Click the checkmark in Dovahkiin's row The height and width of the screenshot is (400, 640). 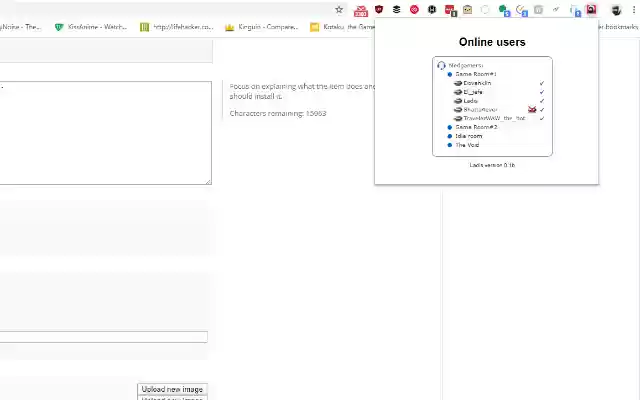[542, 83]
